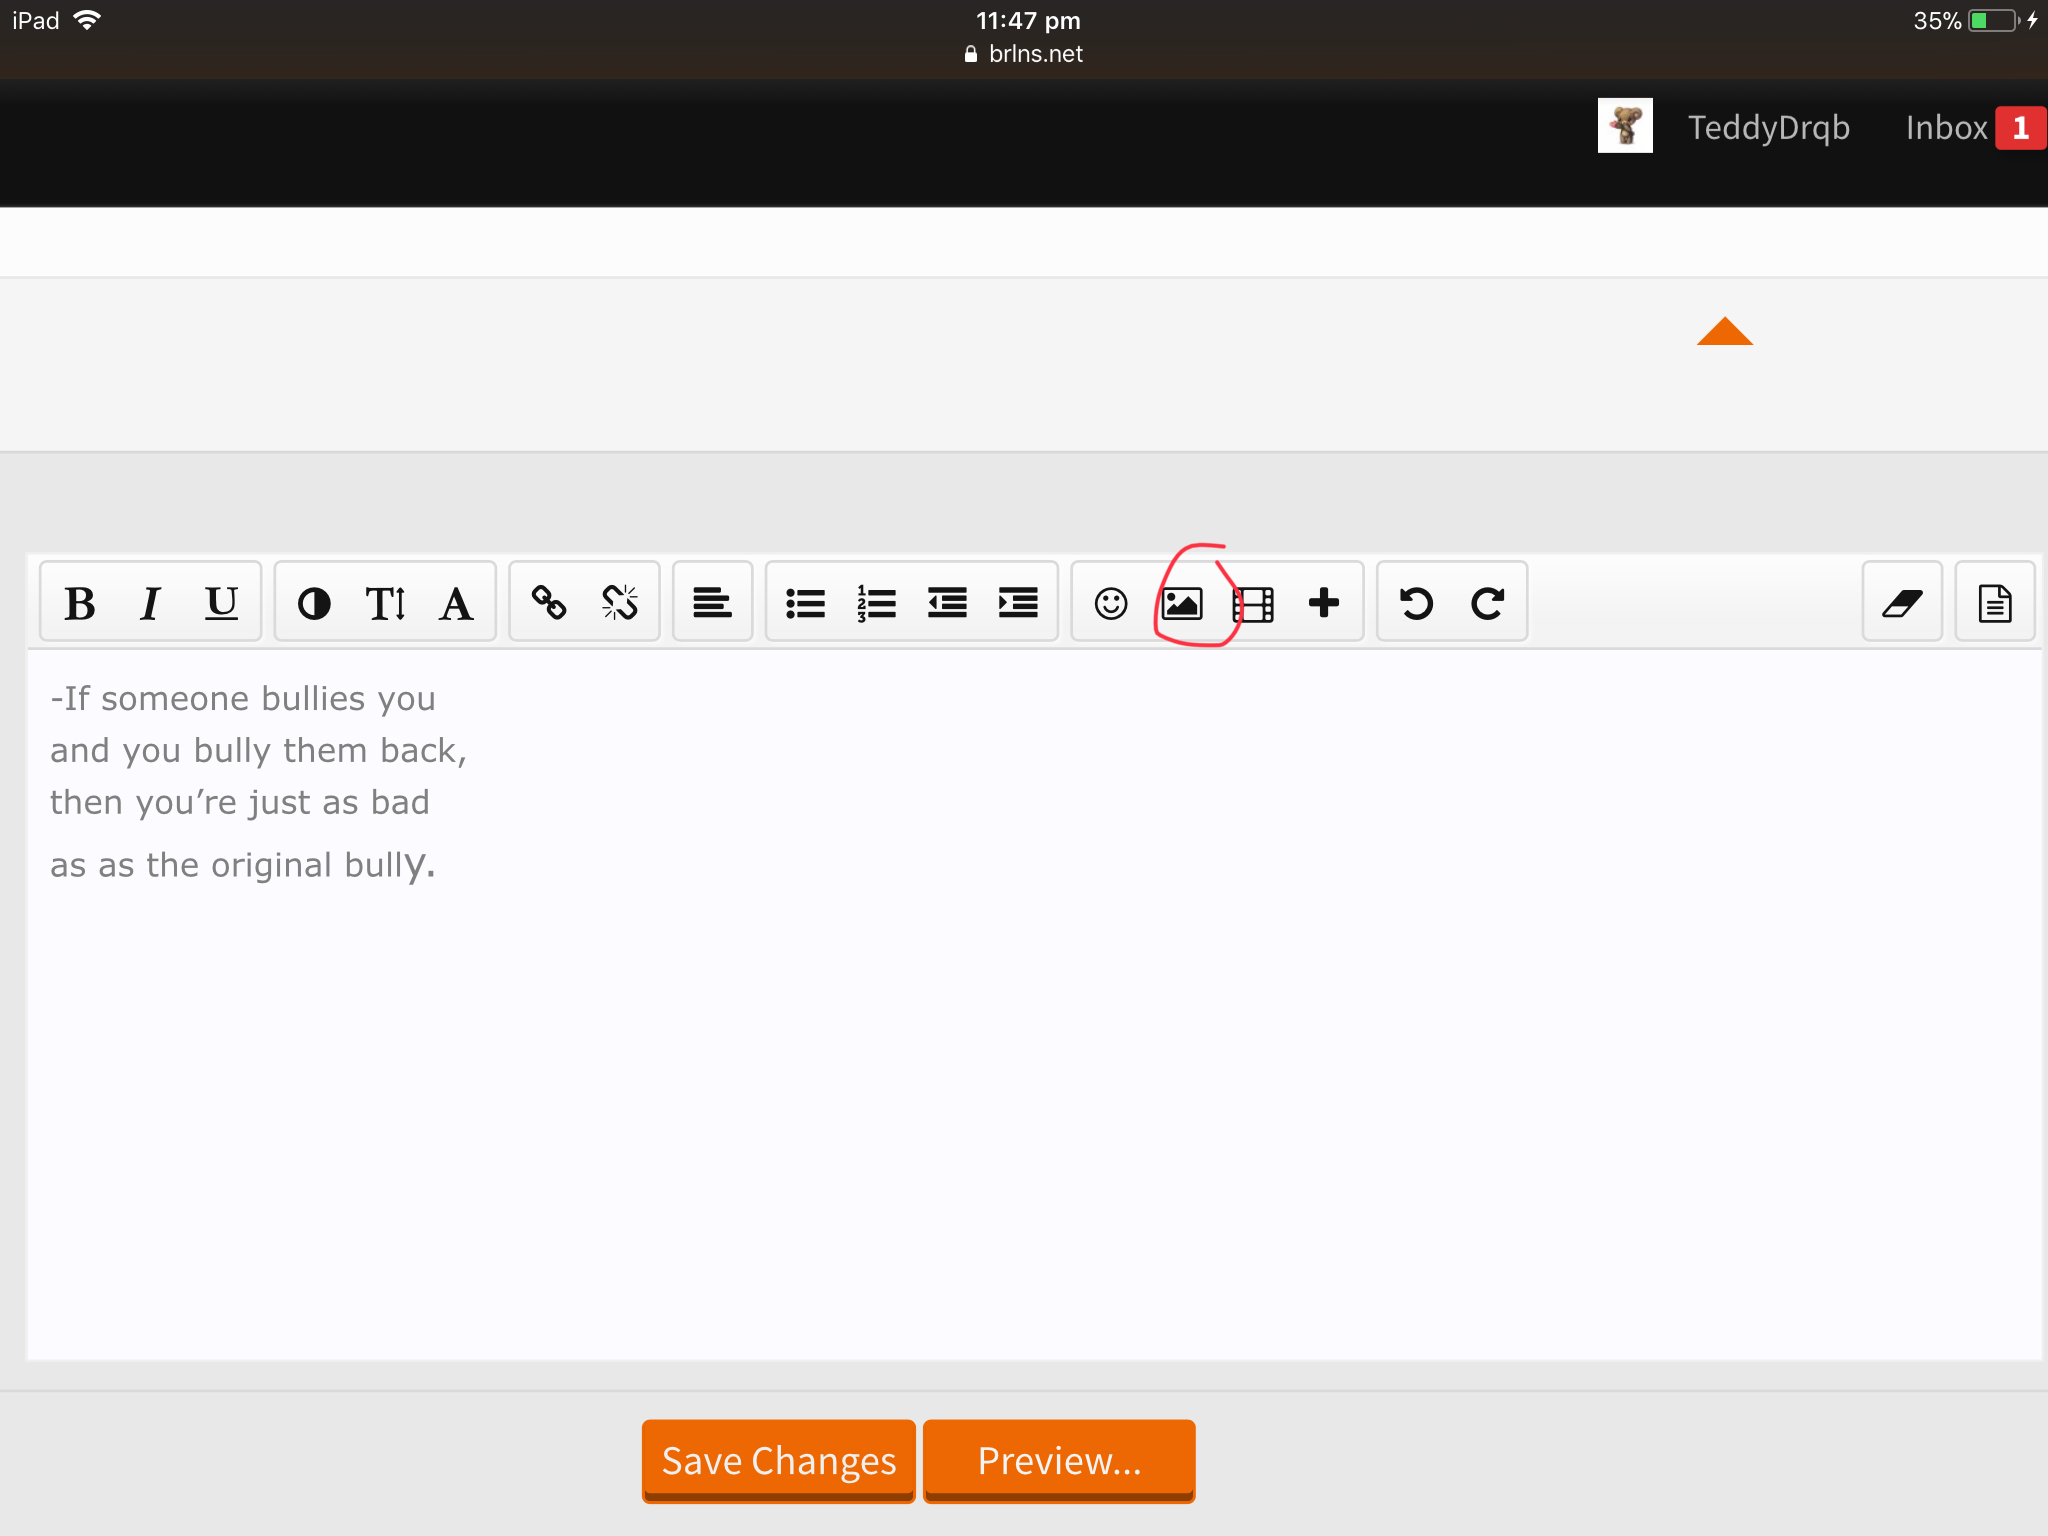Open the smiley emoji picker
This screenshot has width=2048, height=1536.
click(x=1111, y=603)
